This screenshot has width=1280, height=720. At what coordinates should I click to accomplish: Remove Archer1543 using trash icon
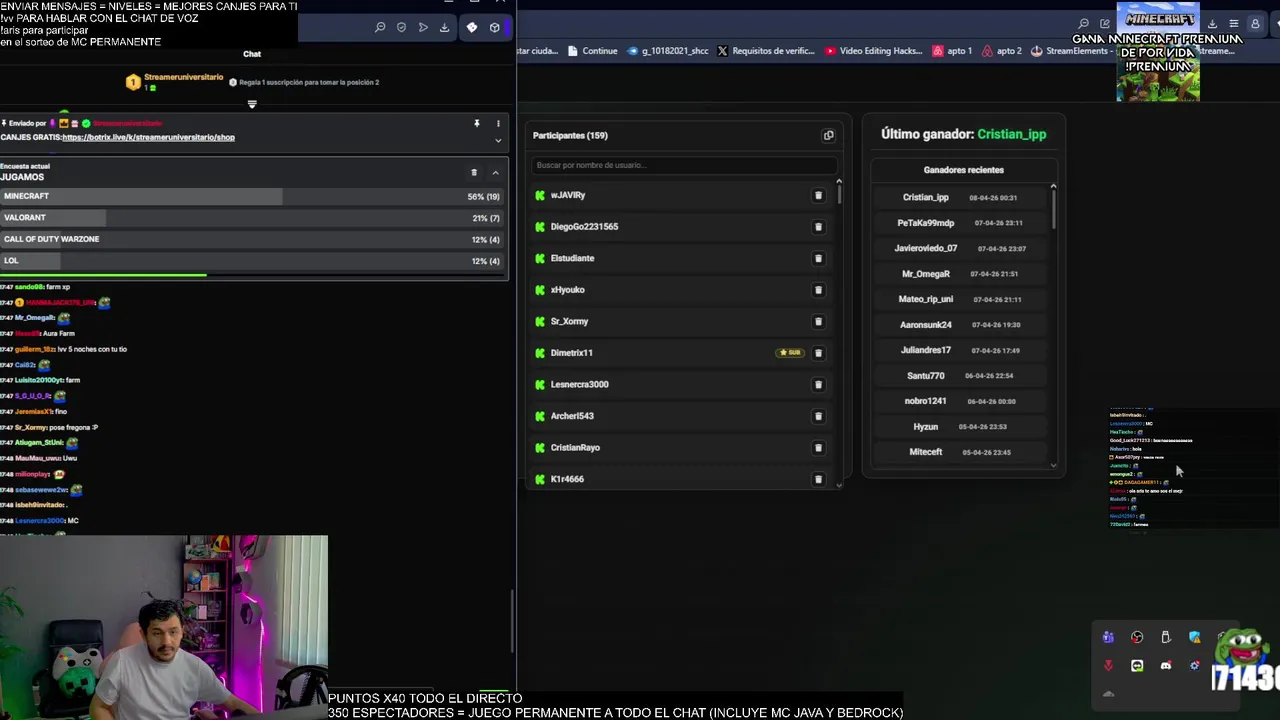(818, 416)
